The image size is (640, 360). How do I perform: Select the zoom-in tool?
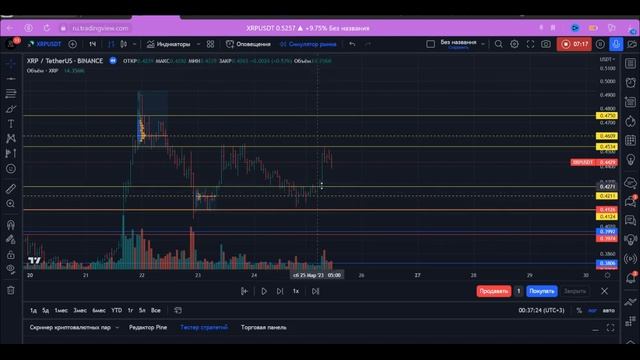[11, 204]
